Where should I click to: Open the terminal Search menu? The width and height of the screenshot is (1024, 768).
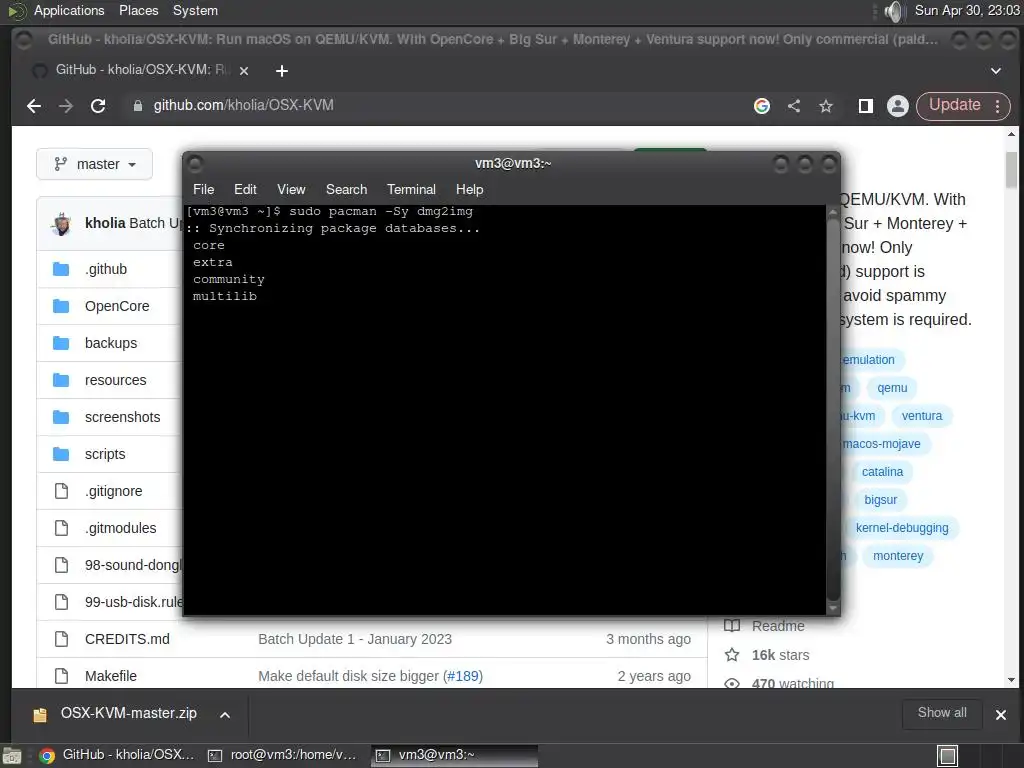point(346,189)
